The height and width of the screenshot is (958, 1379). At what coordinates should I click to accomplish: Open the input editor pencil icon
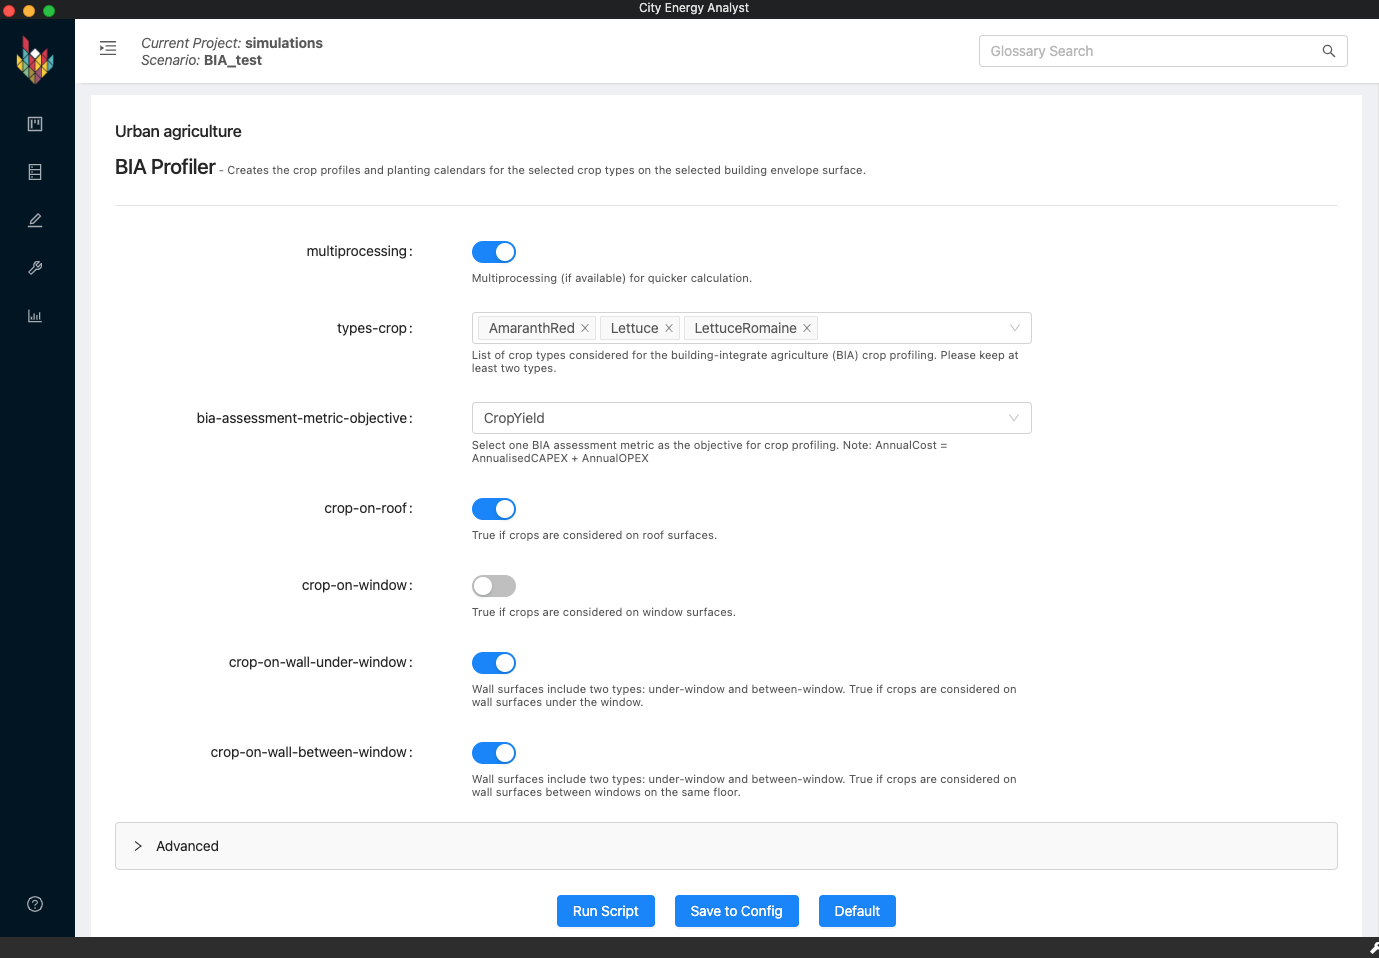tap(35, 220)
